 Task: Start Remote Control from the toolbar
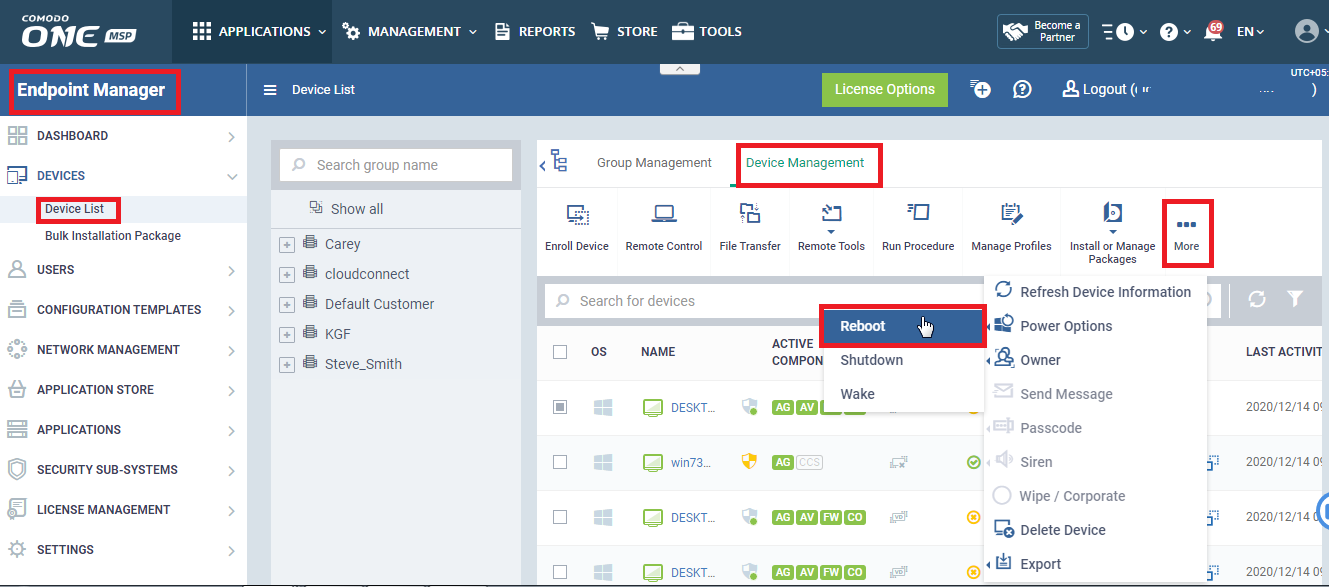pyautogui.click(x=663, y=214)
